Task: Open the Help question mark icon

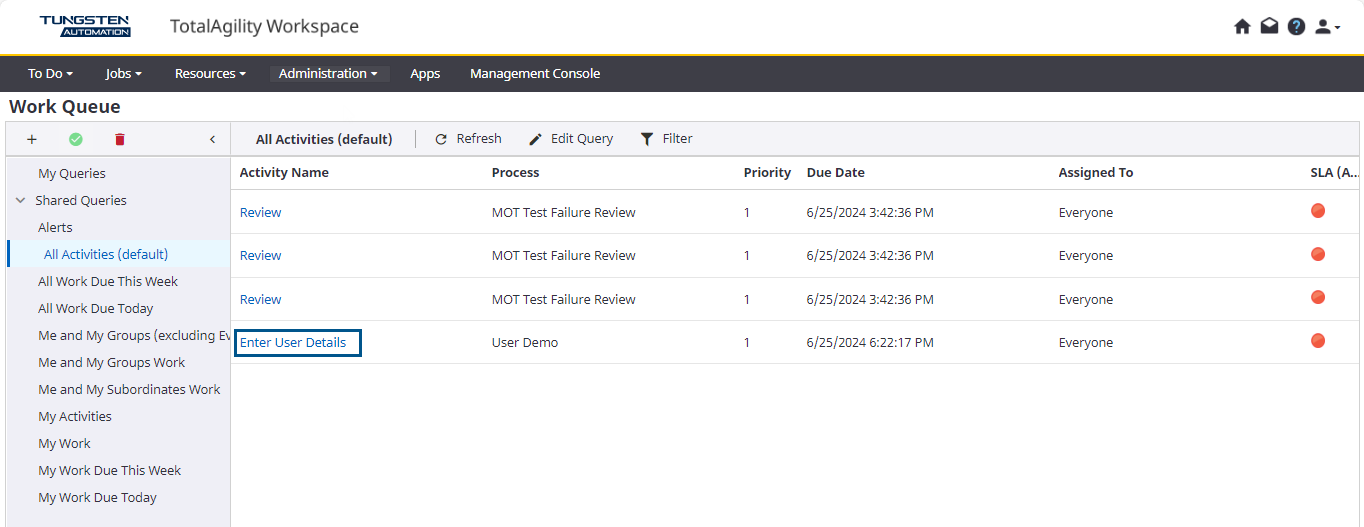Action: pyautogui.click(x=1296, y=27)
